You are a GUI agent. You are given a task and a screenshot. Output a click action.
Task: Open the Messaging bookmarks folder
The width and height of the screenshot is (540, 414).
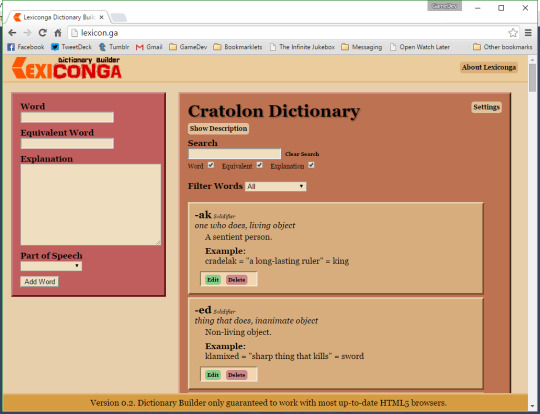[x=362, y=47]
